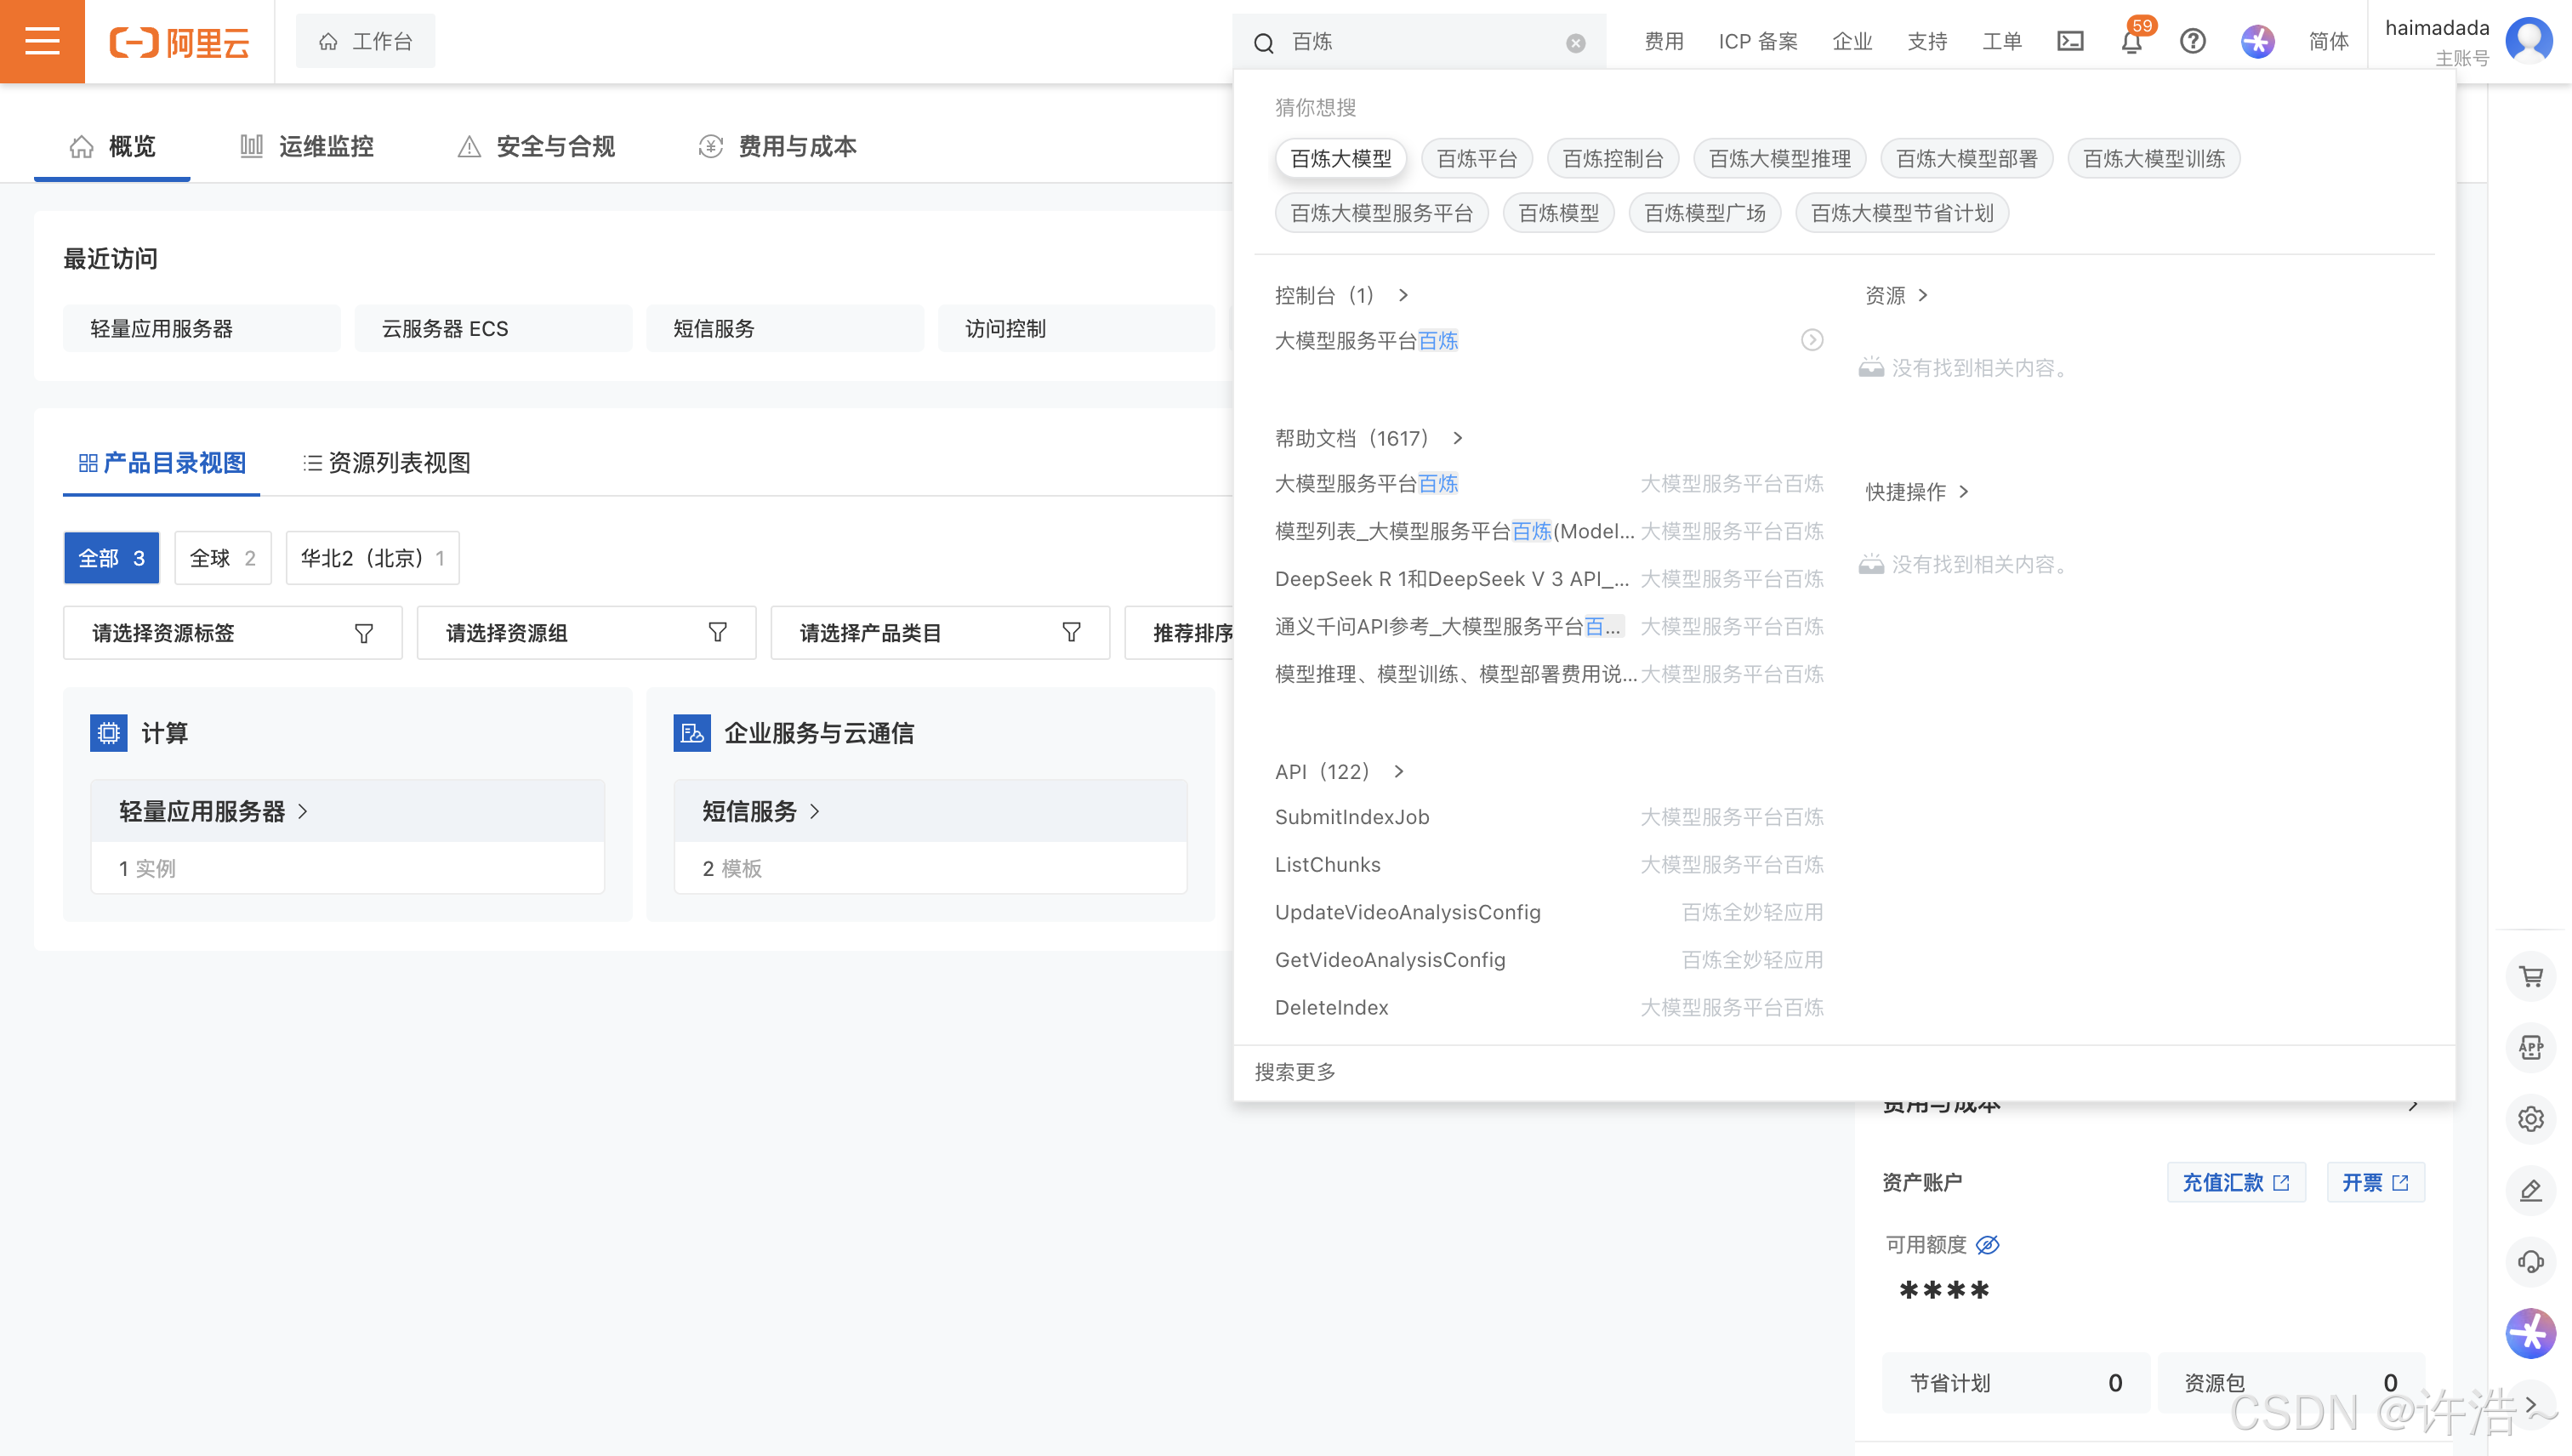
Task: Open the Cloud Shell terminal icon
Action: click(2070, 41)
